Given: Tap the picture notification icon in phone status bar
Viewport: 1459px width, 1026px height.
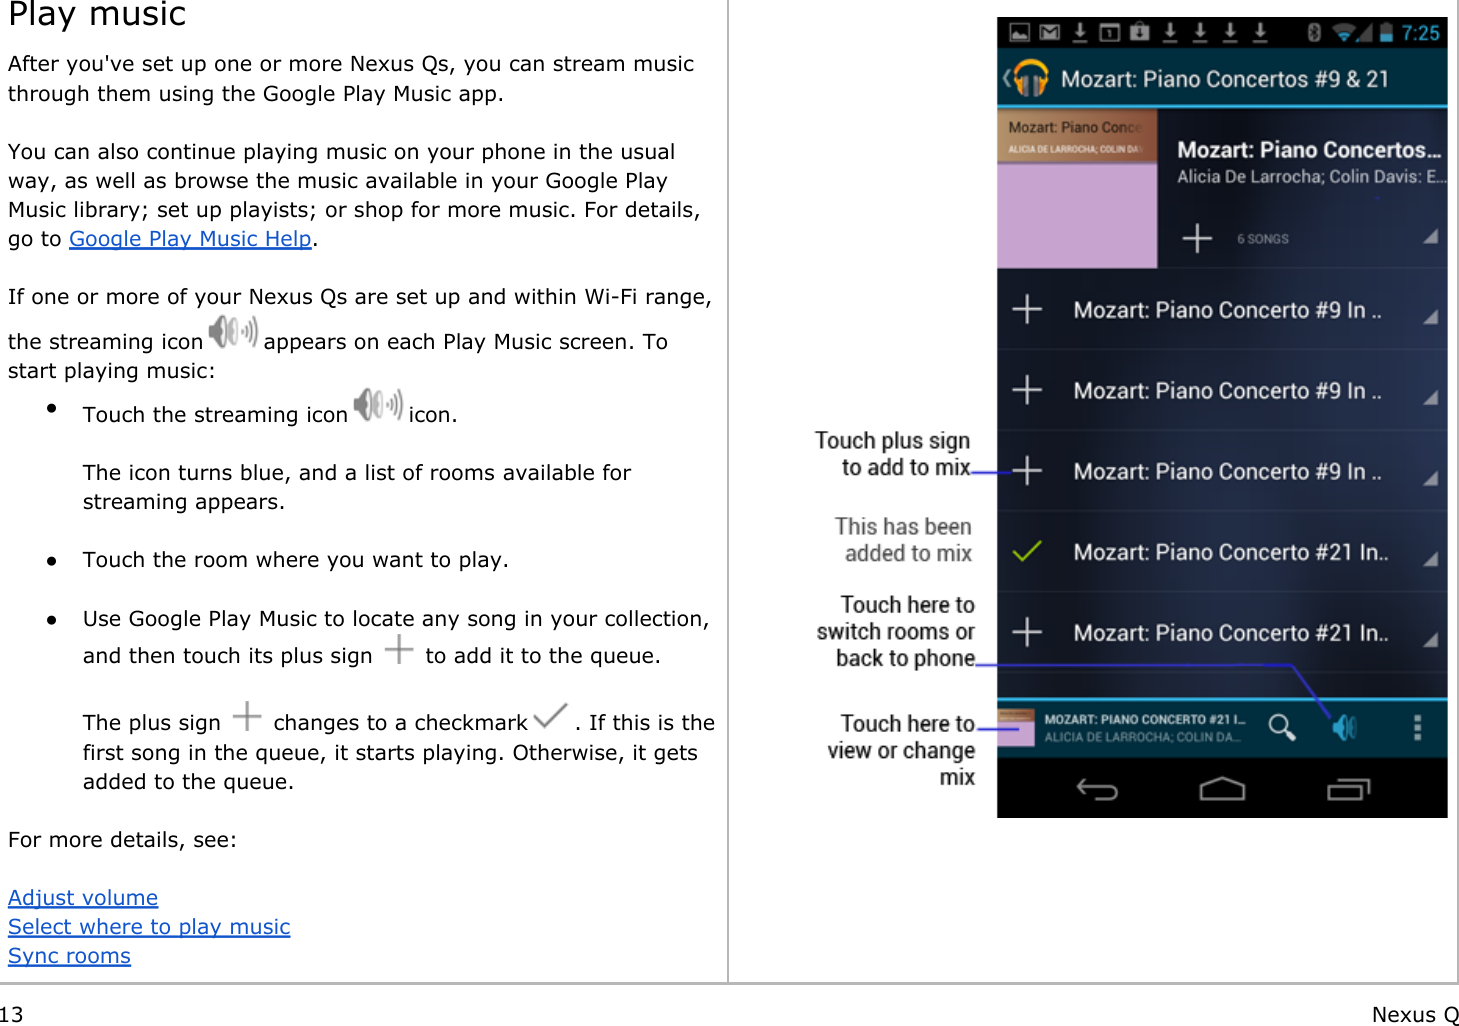Looking at the screenshot, I should (1019, 33).
